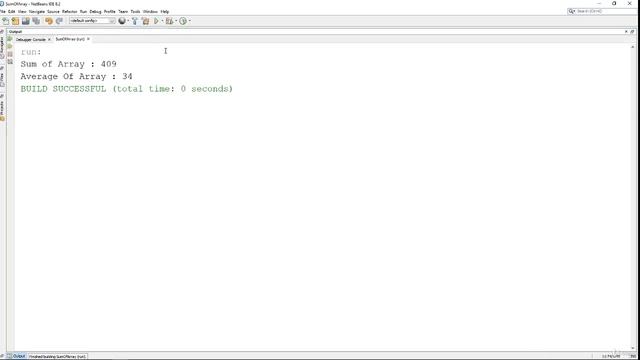Click inside the Search (Ctrl+I) field
The image size is (640, 360).
point(606,11)
